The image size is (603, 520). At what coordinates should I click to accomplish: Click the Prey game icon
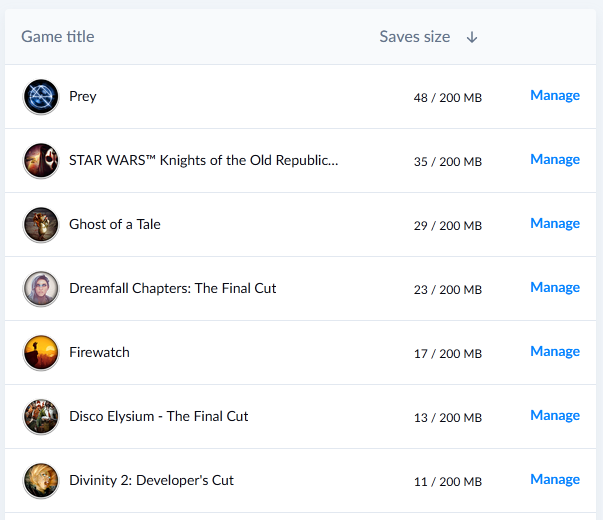tap(41, 97)
